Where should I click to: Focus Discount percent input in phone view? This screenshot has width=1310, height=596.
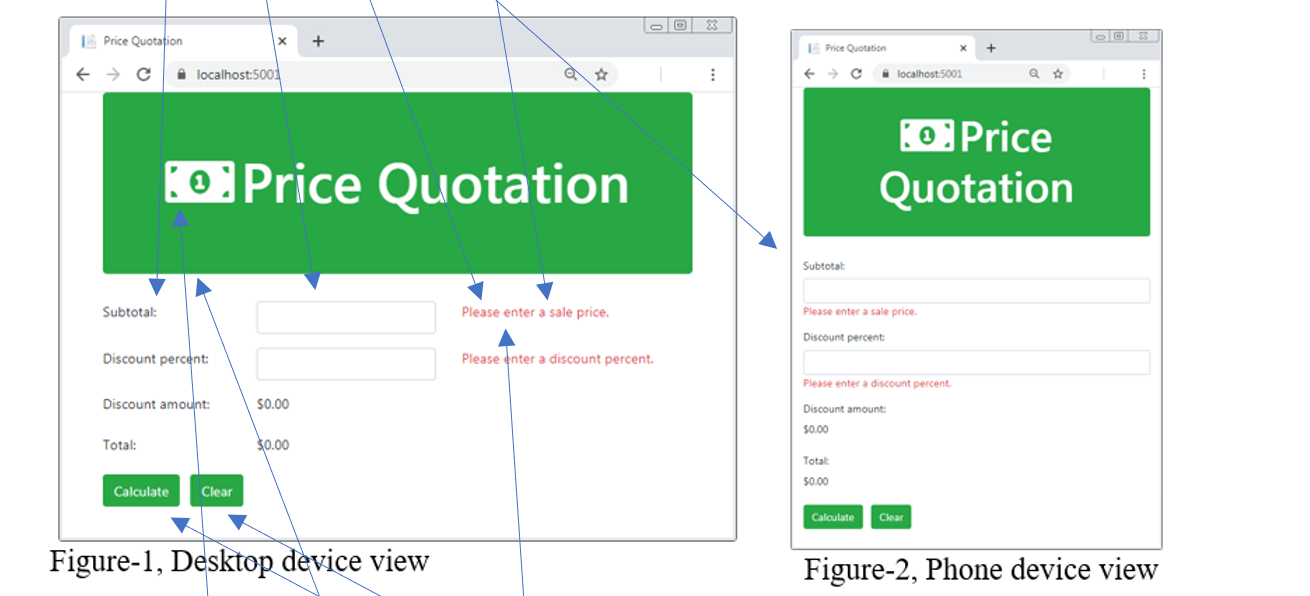(x=977, y=362)
